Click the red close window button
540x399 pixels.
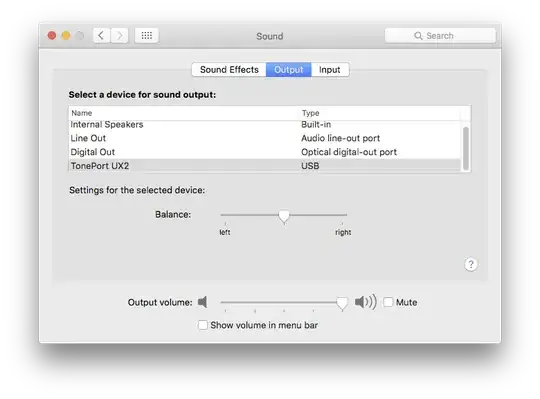coord(52,35)
